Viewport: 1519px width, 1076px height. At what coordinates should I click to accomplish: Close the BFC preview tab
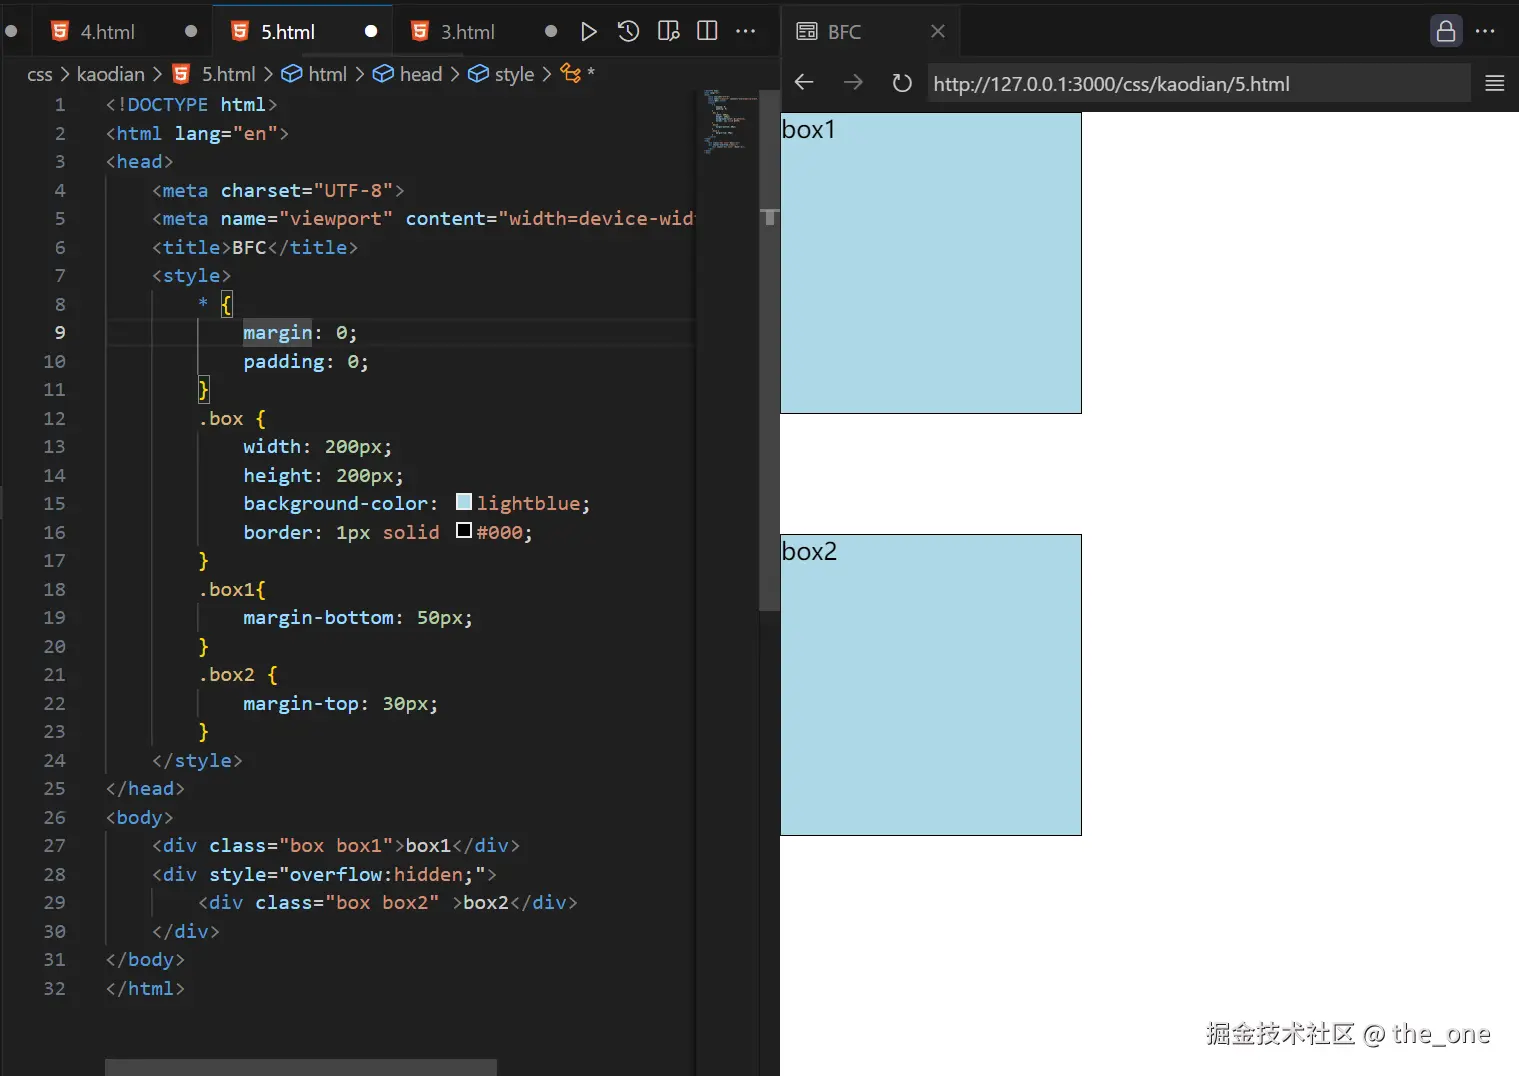(x=937, y=32)
